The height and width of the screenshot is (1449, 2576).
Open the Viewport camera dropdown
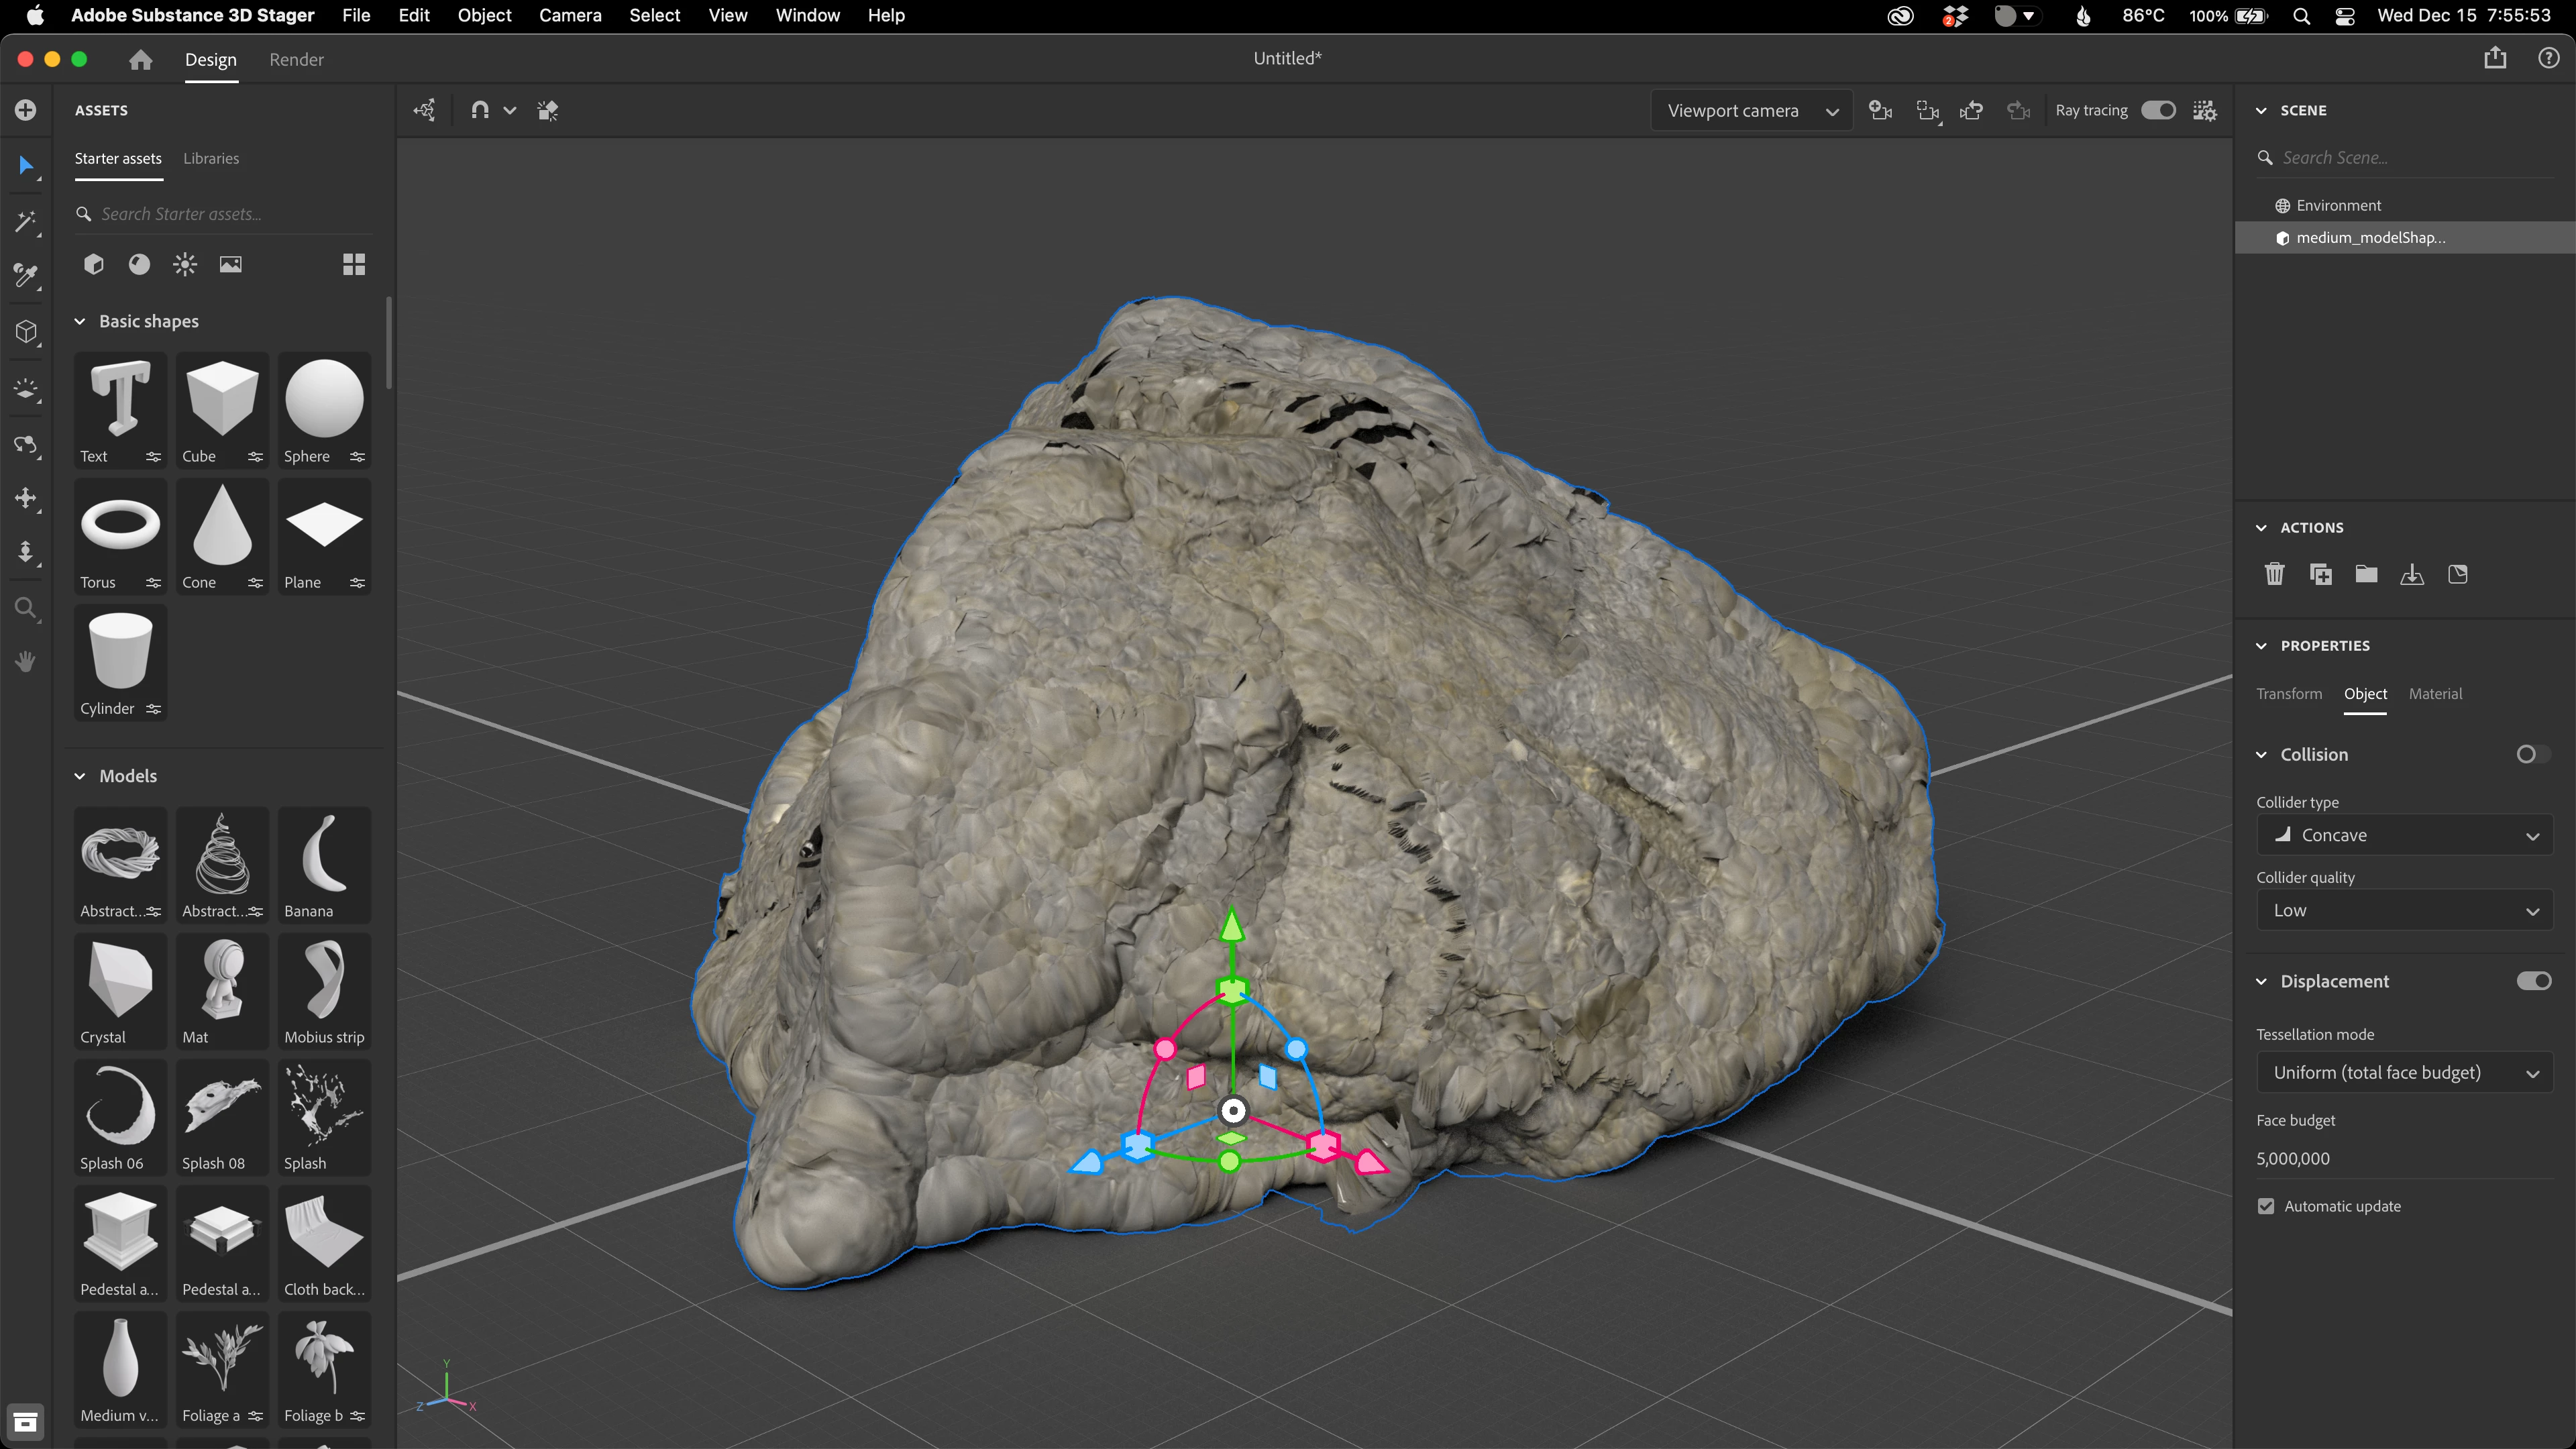[1752, 110]
